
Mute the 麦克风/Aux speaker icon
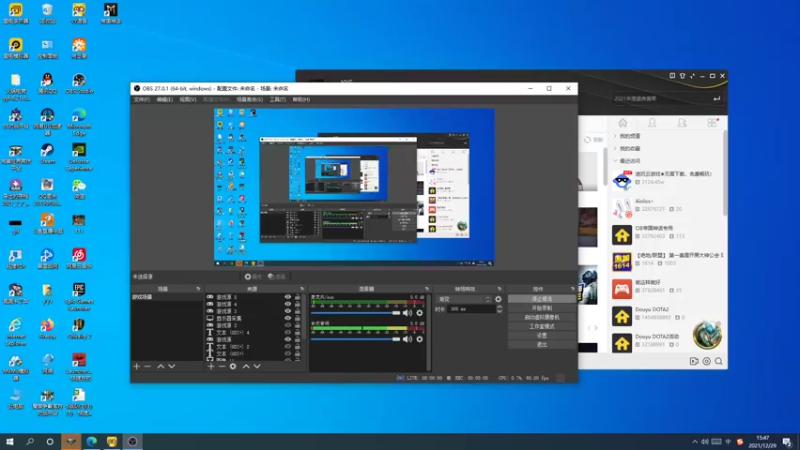coord(407,313)
